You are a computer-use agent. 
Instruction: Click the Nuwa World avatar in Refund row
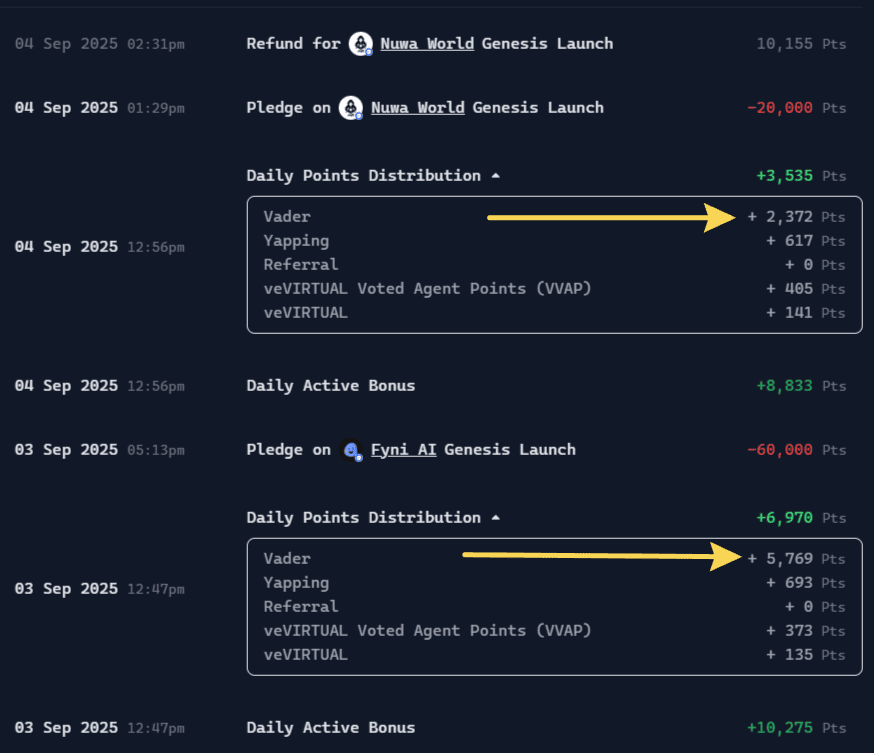tap(361, 44)
